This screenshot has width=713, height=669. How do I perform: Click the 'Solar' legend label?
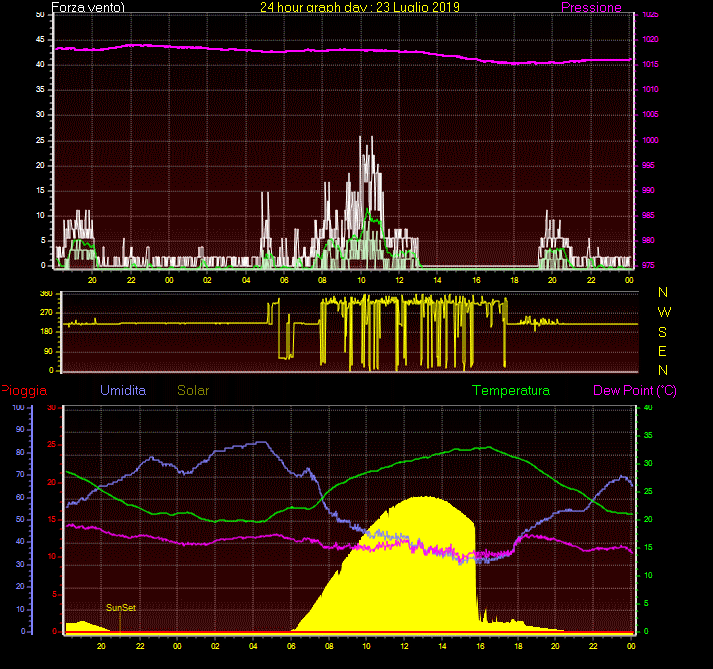pyautogui.click(x=193, y=390)
